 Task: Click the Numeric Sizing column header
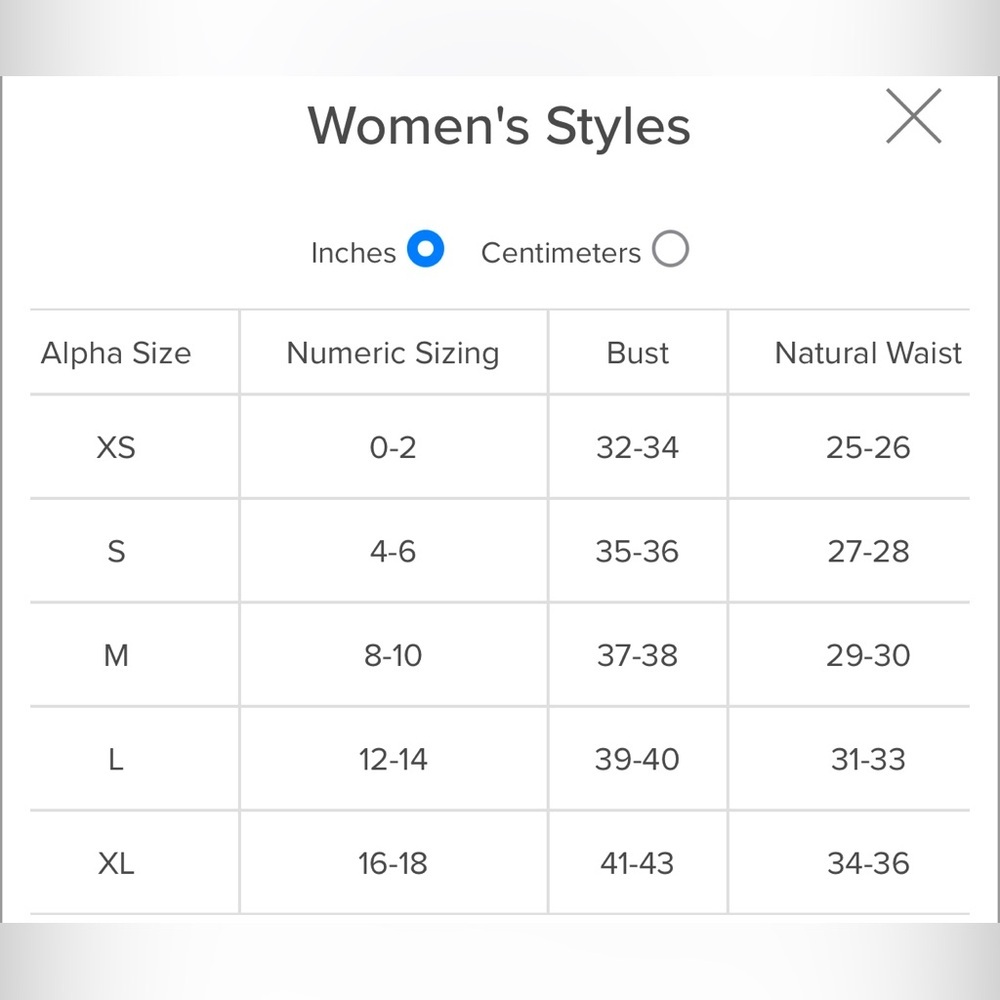coord(393,353)
